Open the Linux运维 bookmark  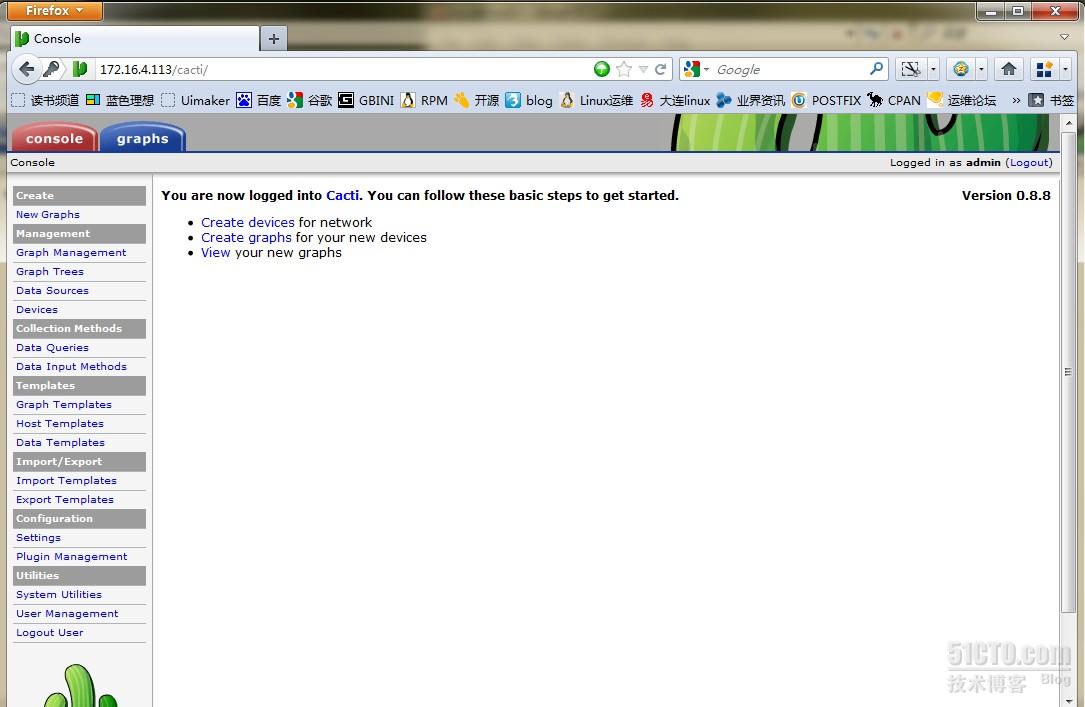pyautogui.click(x=596, y=100)
